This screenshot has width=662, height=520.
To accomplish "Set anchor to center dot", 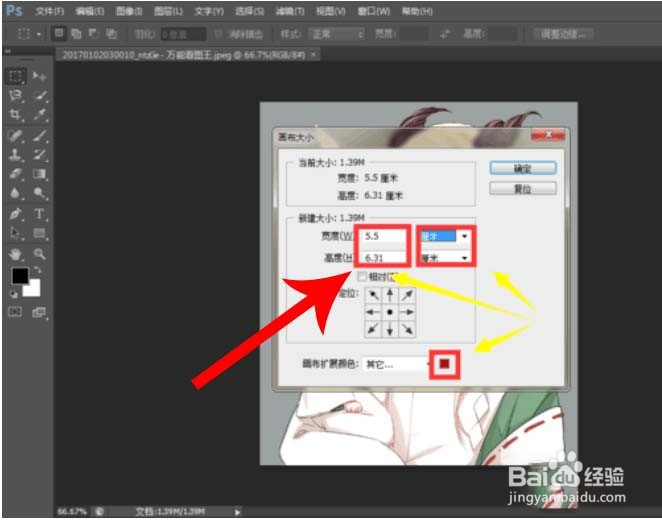I will pyautogui.click(x=390, y=312).
